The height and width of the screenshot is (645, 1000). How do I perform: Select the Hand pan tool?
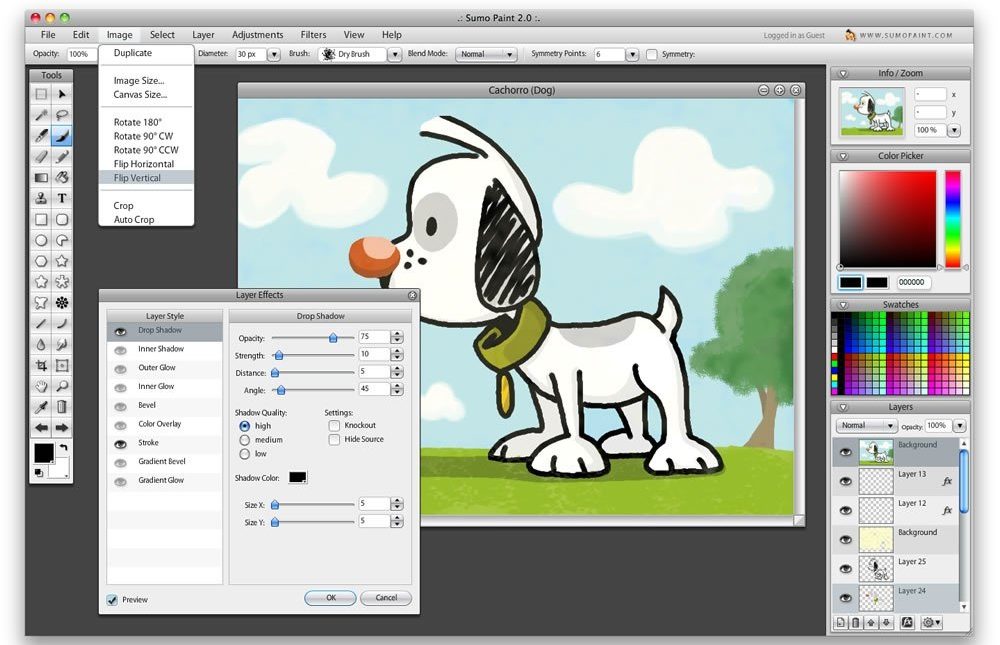[41, 386]
